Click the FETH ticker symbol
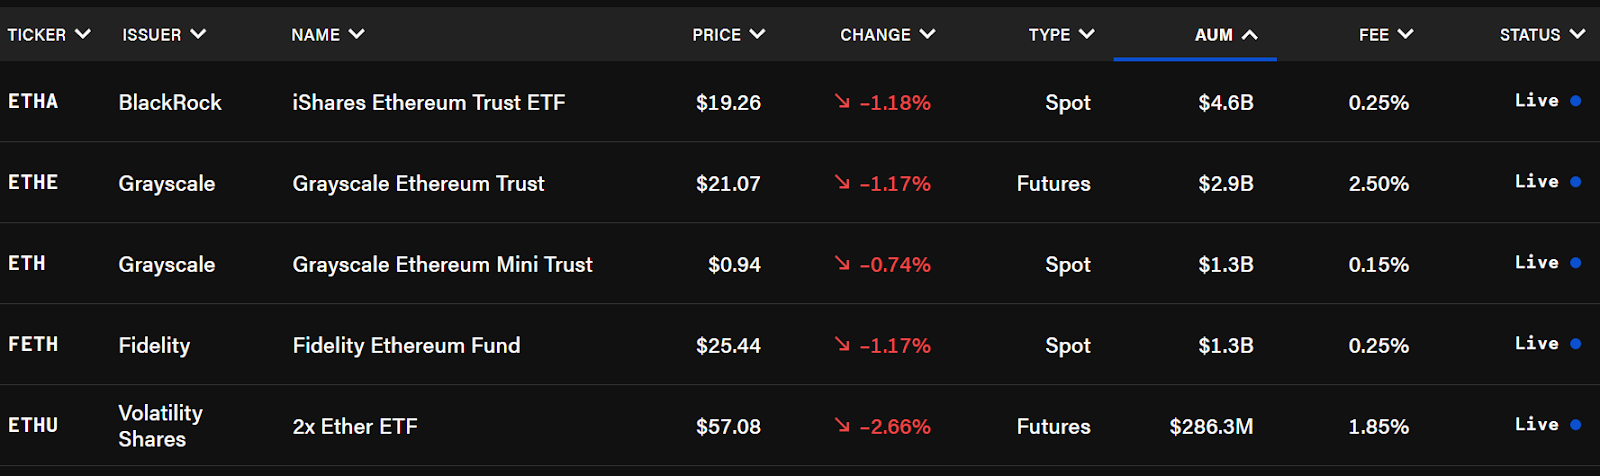The image size is (1600, 476). pos(33,344)
